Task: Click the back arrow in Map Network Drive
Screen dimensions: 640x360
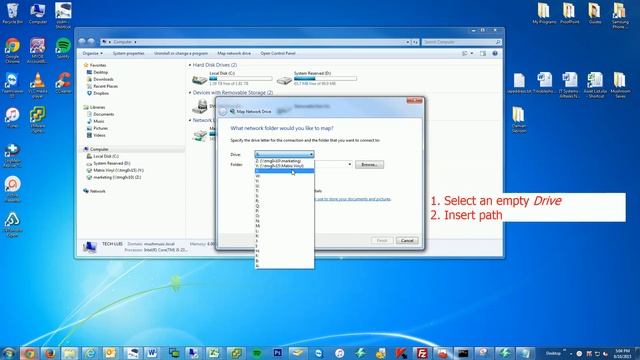Action: click(x=223, y=111)
